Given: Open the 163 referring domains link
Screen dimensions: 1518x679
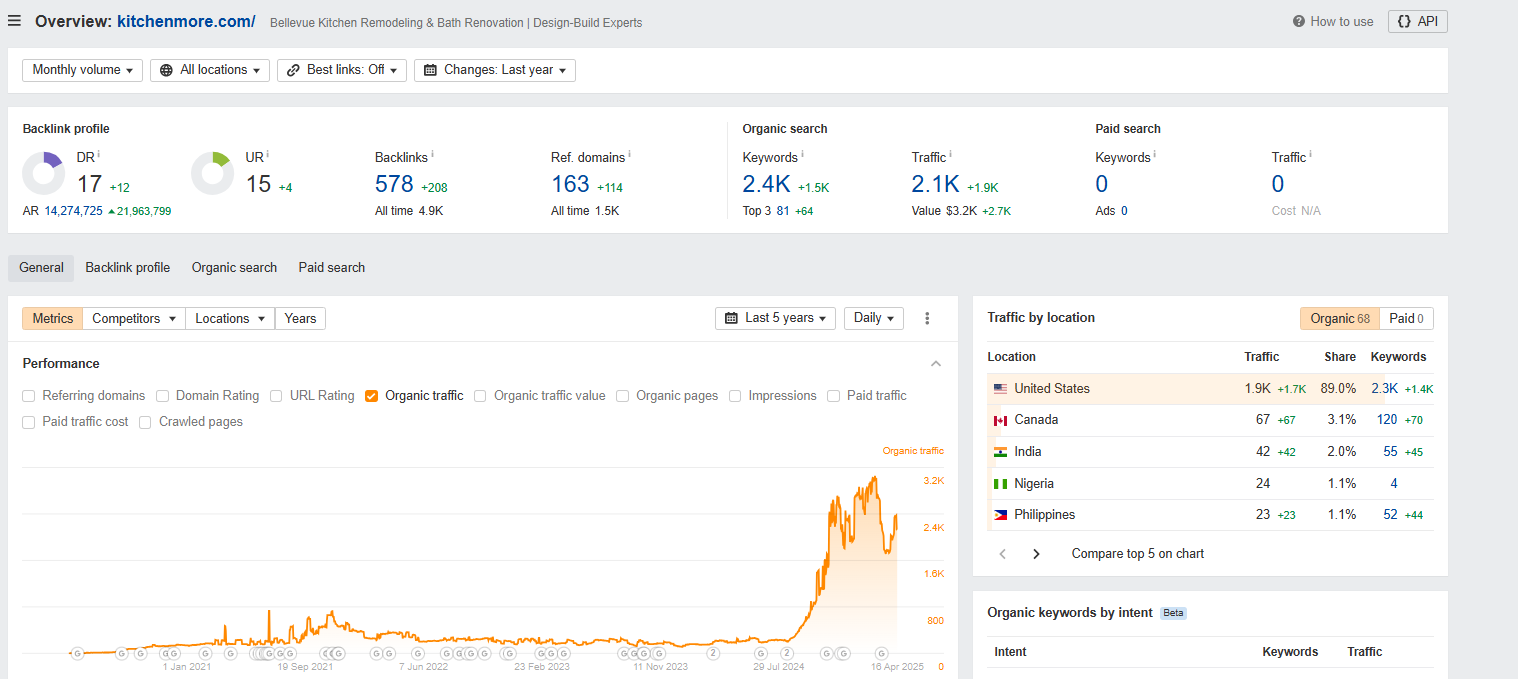Looking at the screenshot, I should tap(570, 184).
